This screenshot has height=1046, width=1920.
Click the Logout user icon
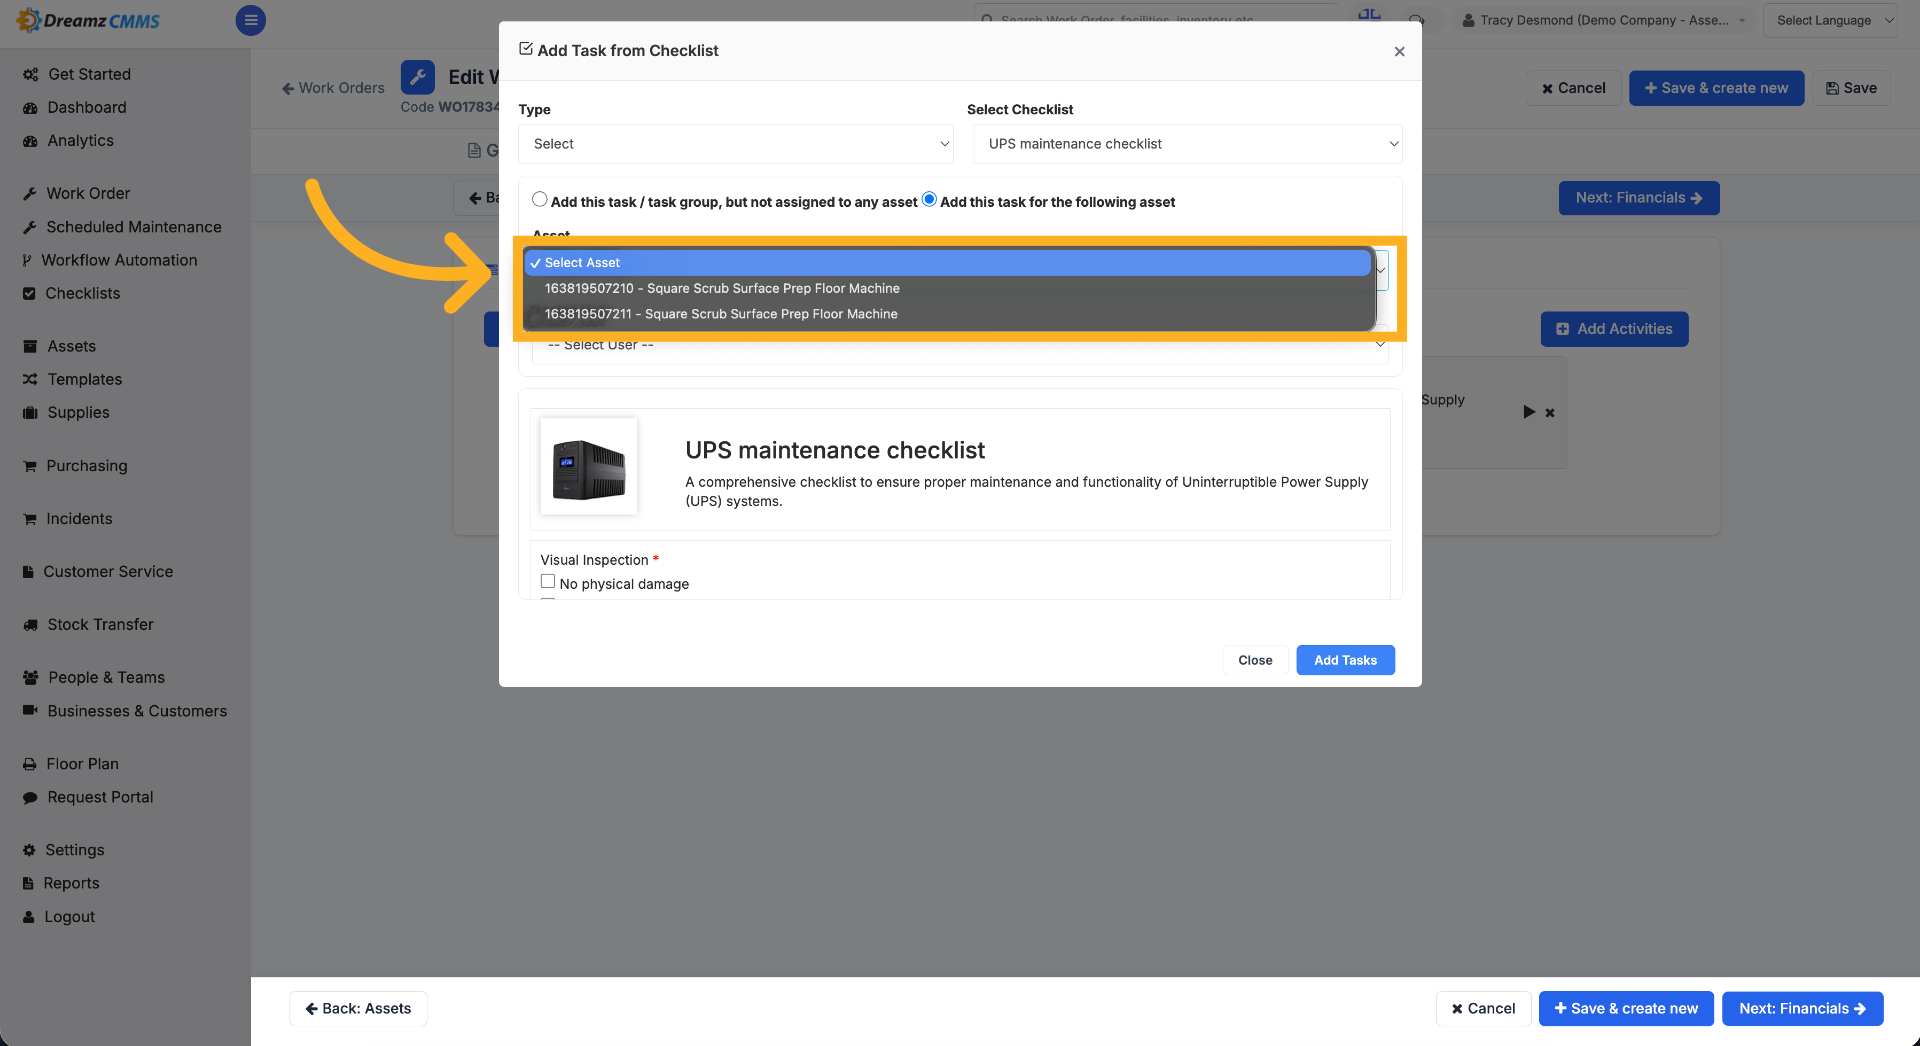pyautogui.click(x=28, y=916)
